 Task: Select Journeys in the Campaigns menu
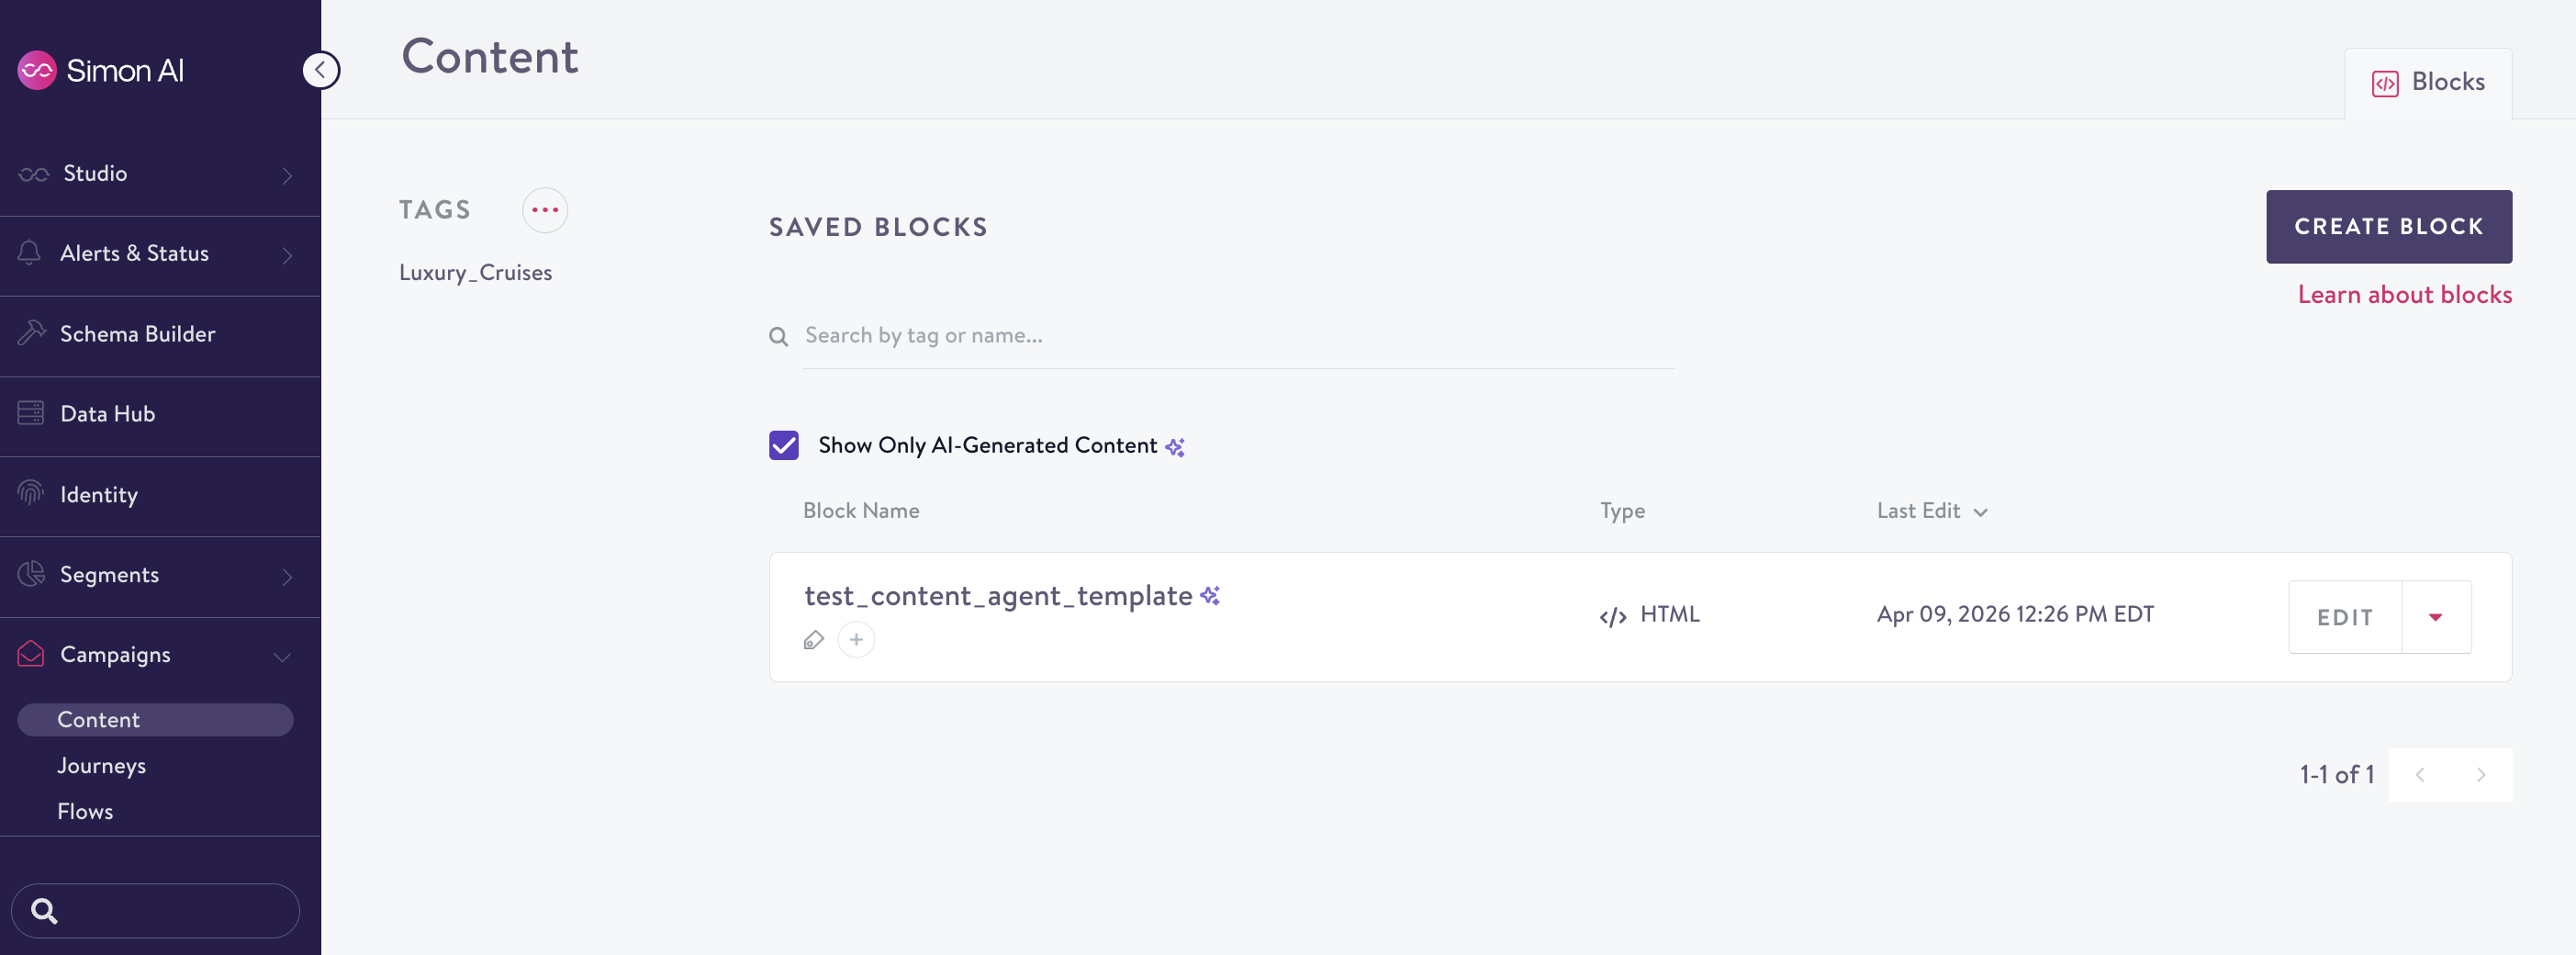coord(101,765)
